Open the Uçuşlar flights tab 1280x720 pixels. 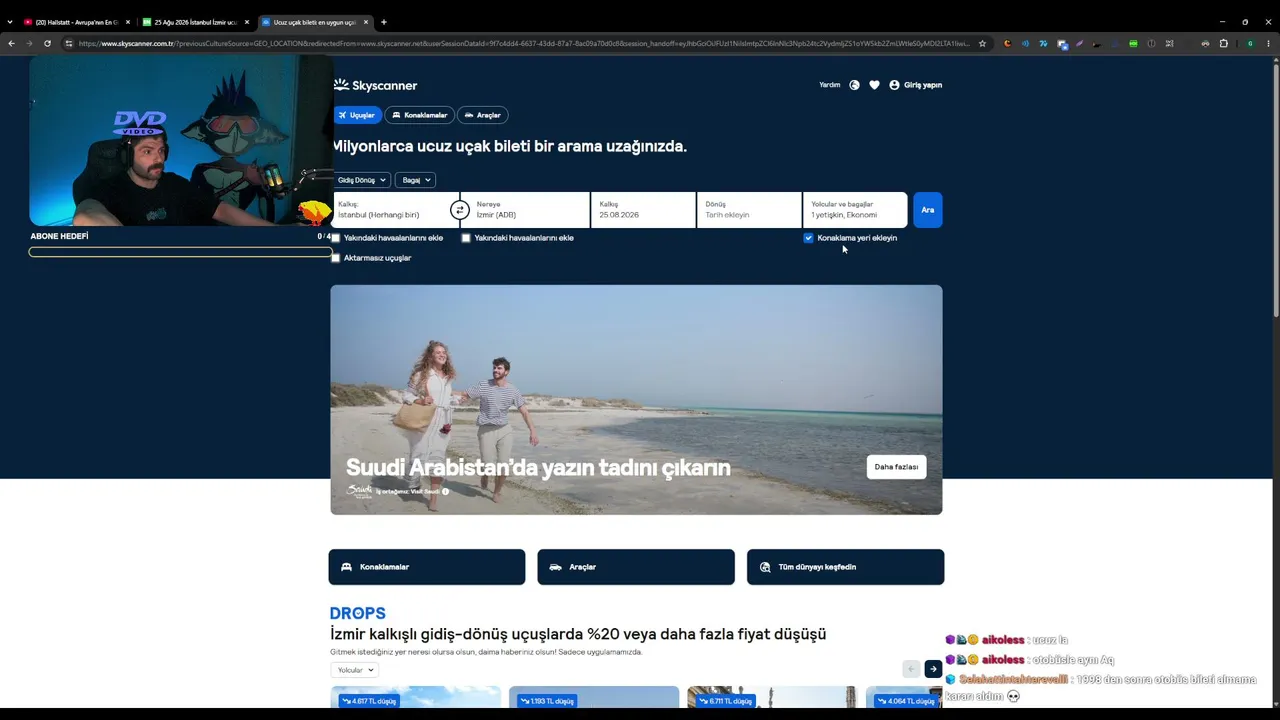click(x=356, y=115)
